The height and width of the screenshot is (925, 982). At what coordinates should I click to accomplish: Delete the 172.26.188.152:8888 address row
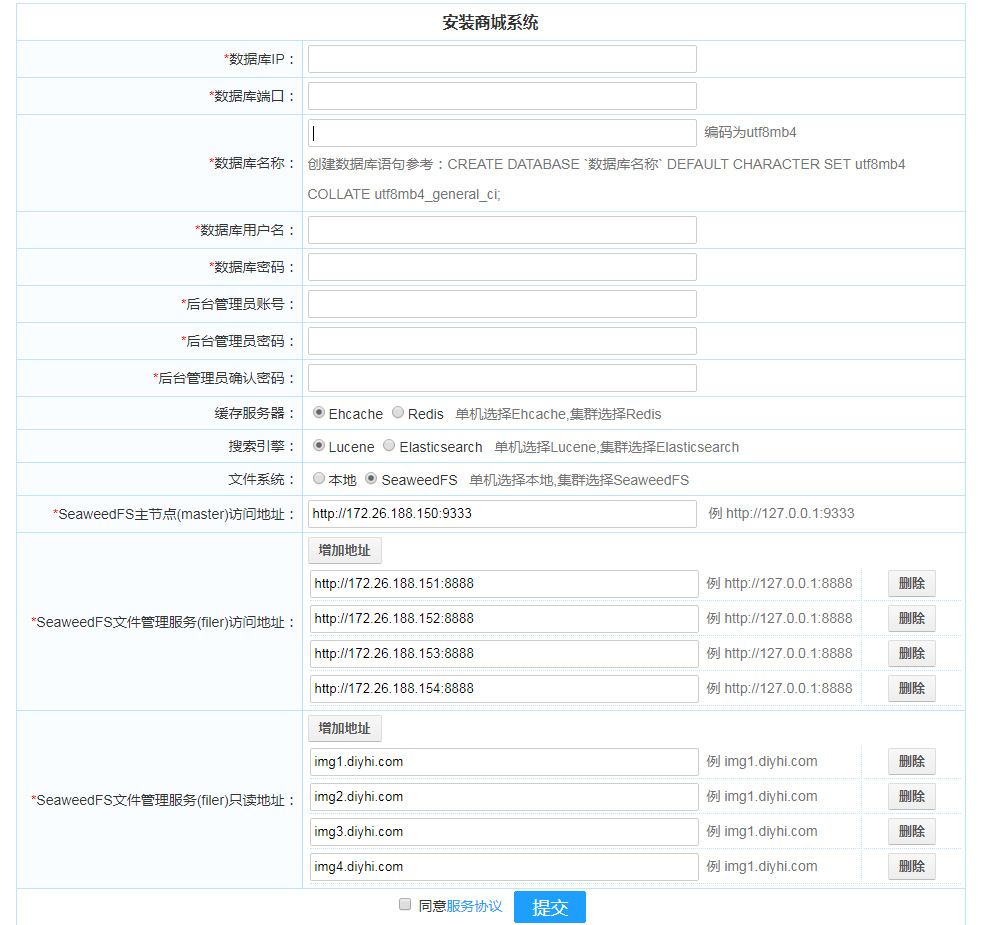coord(912,619)
